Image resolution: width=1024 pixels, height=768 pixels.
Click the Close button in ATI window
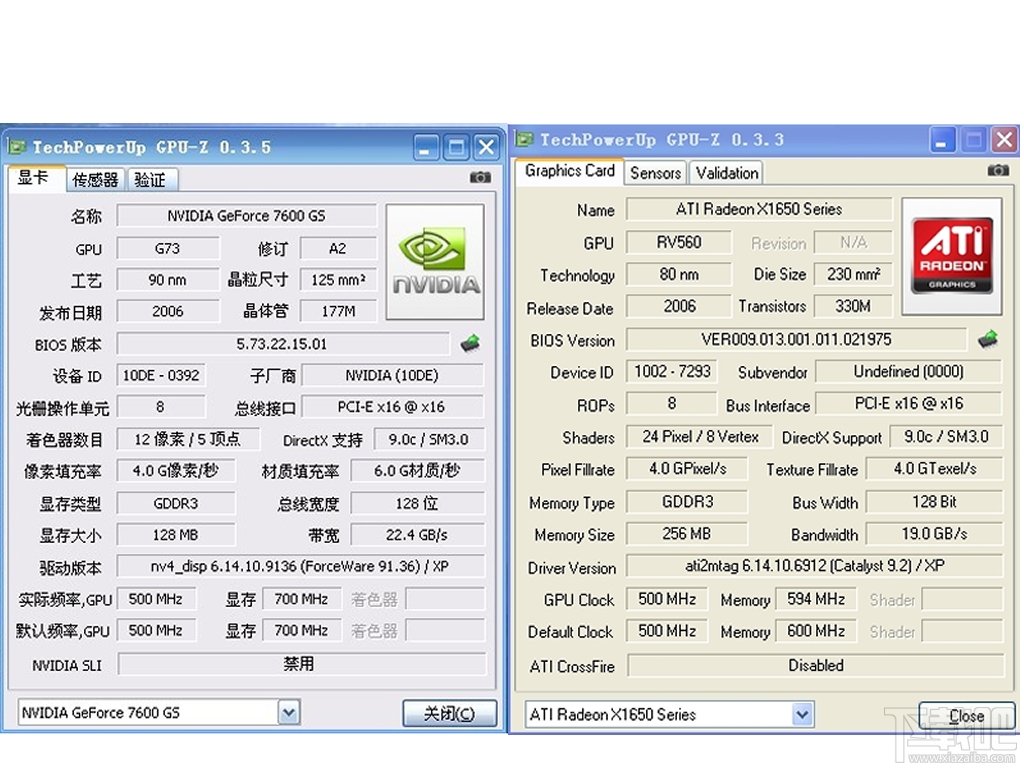[967, 716]
